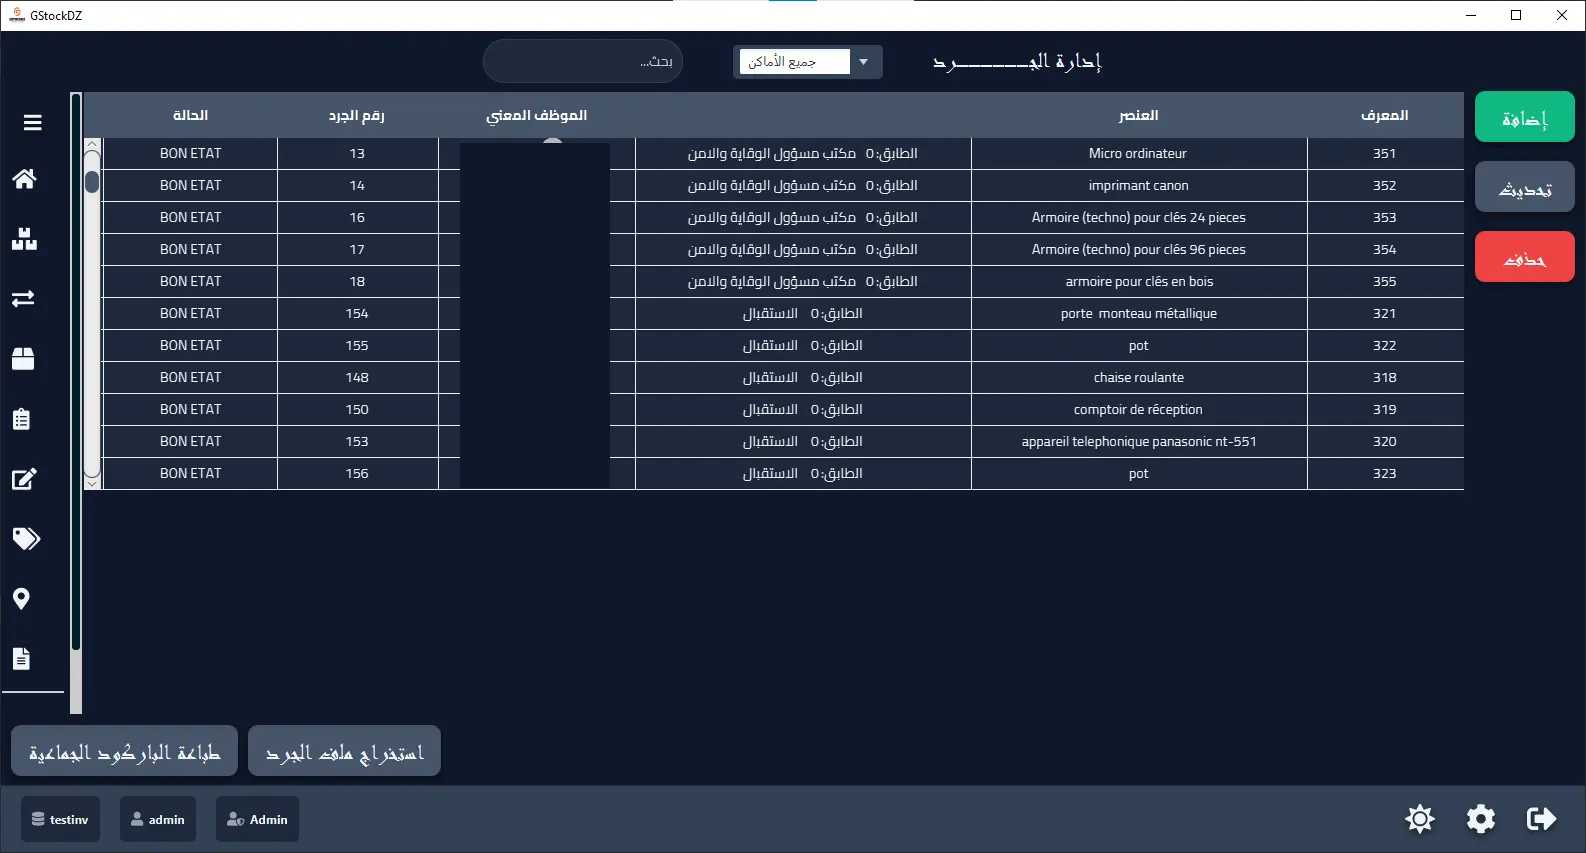This screenshot has width=1586, height=853.
Task: Open the transfer arrows icon in sidebar
Action: point(24,299)
